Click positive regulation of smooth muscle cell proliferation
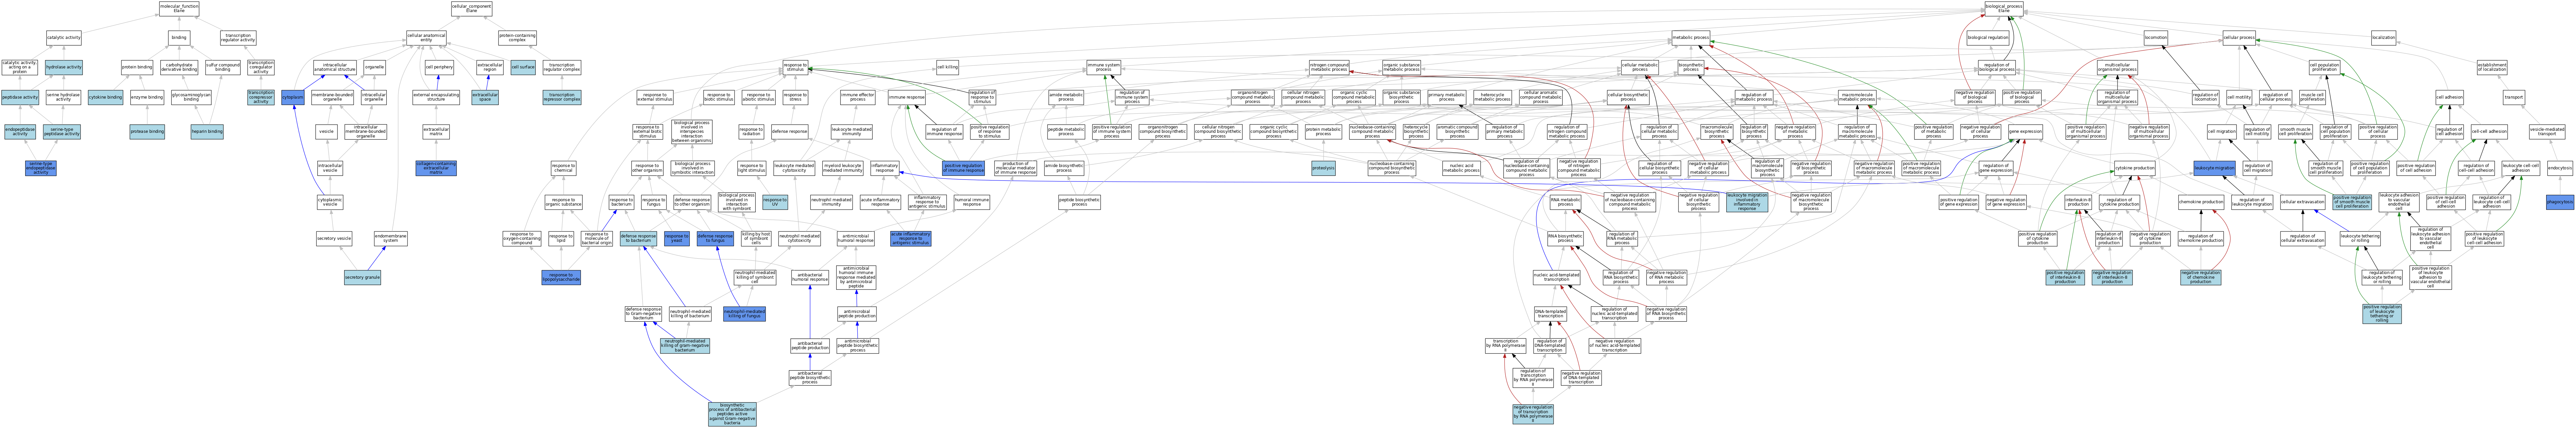This screenshot has height=428, width=2576. [x=2352, y=202]
